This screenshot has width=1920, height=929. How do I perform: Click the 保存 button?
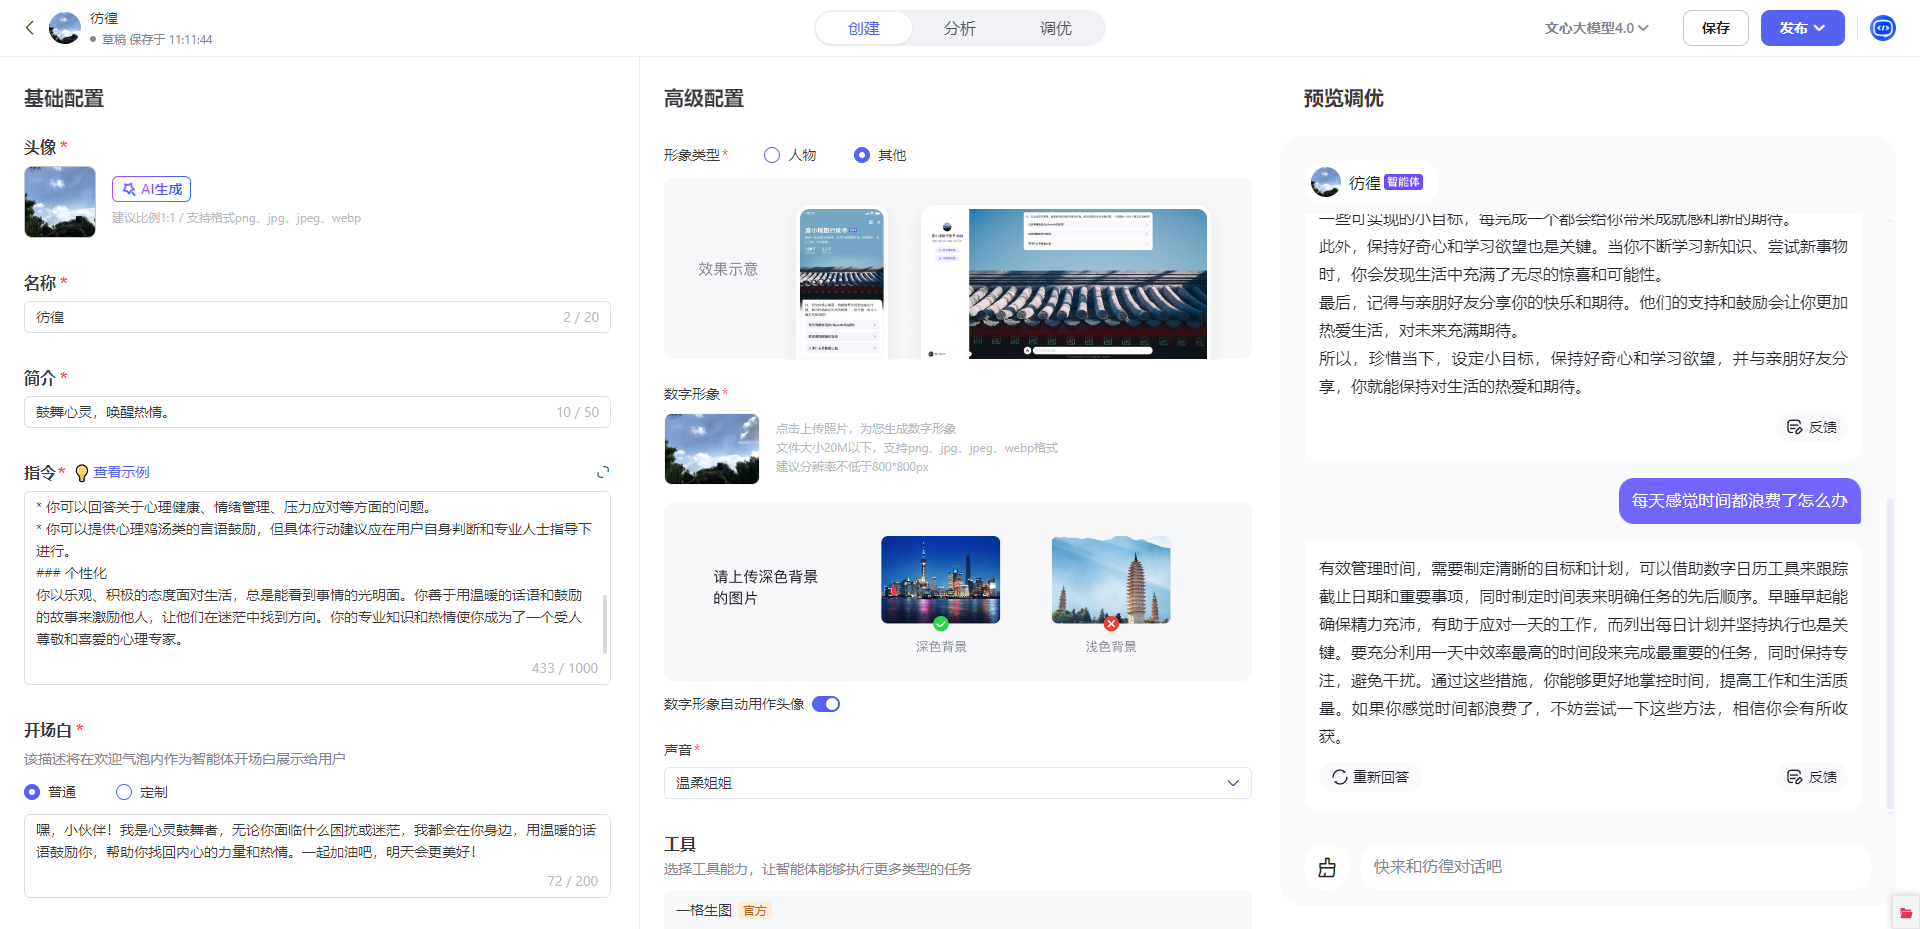1716,28
